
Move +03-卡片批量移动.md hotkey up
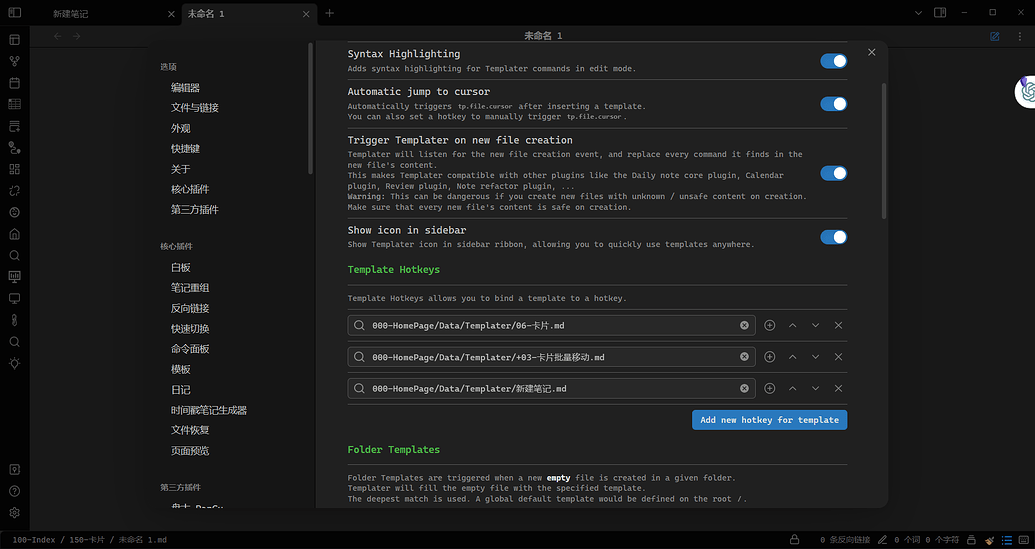793,357
